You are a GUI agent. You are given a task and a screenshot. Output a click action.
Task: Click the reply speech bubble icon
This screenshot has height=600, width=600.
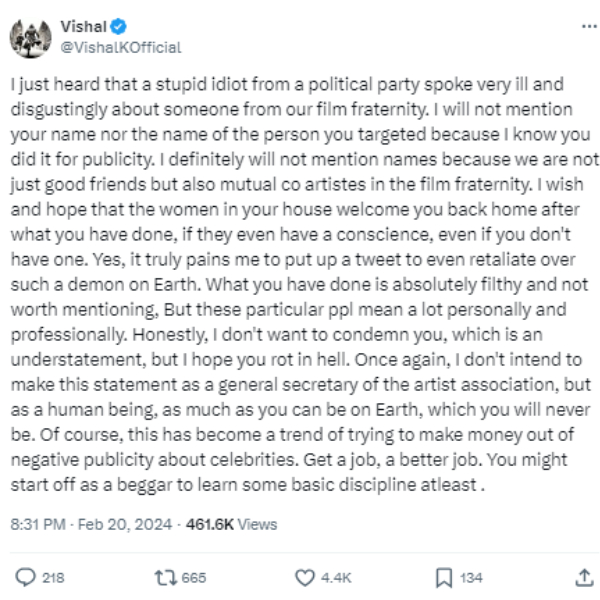click(26, 577)
